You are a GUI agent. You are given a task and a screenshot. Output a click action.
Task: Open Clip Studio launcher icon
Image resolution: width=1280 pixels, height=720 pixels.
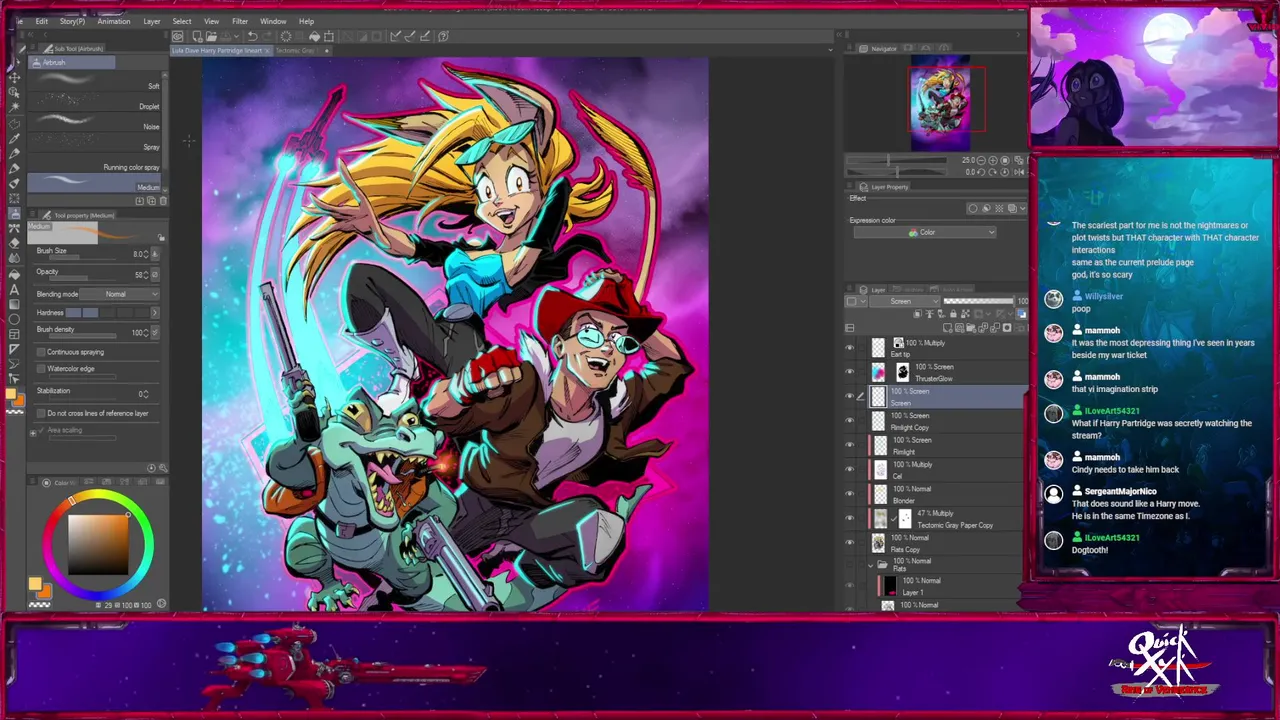[x=178, y=36]
